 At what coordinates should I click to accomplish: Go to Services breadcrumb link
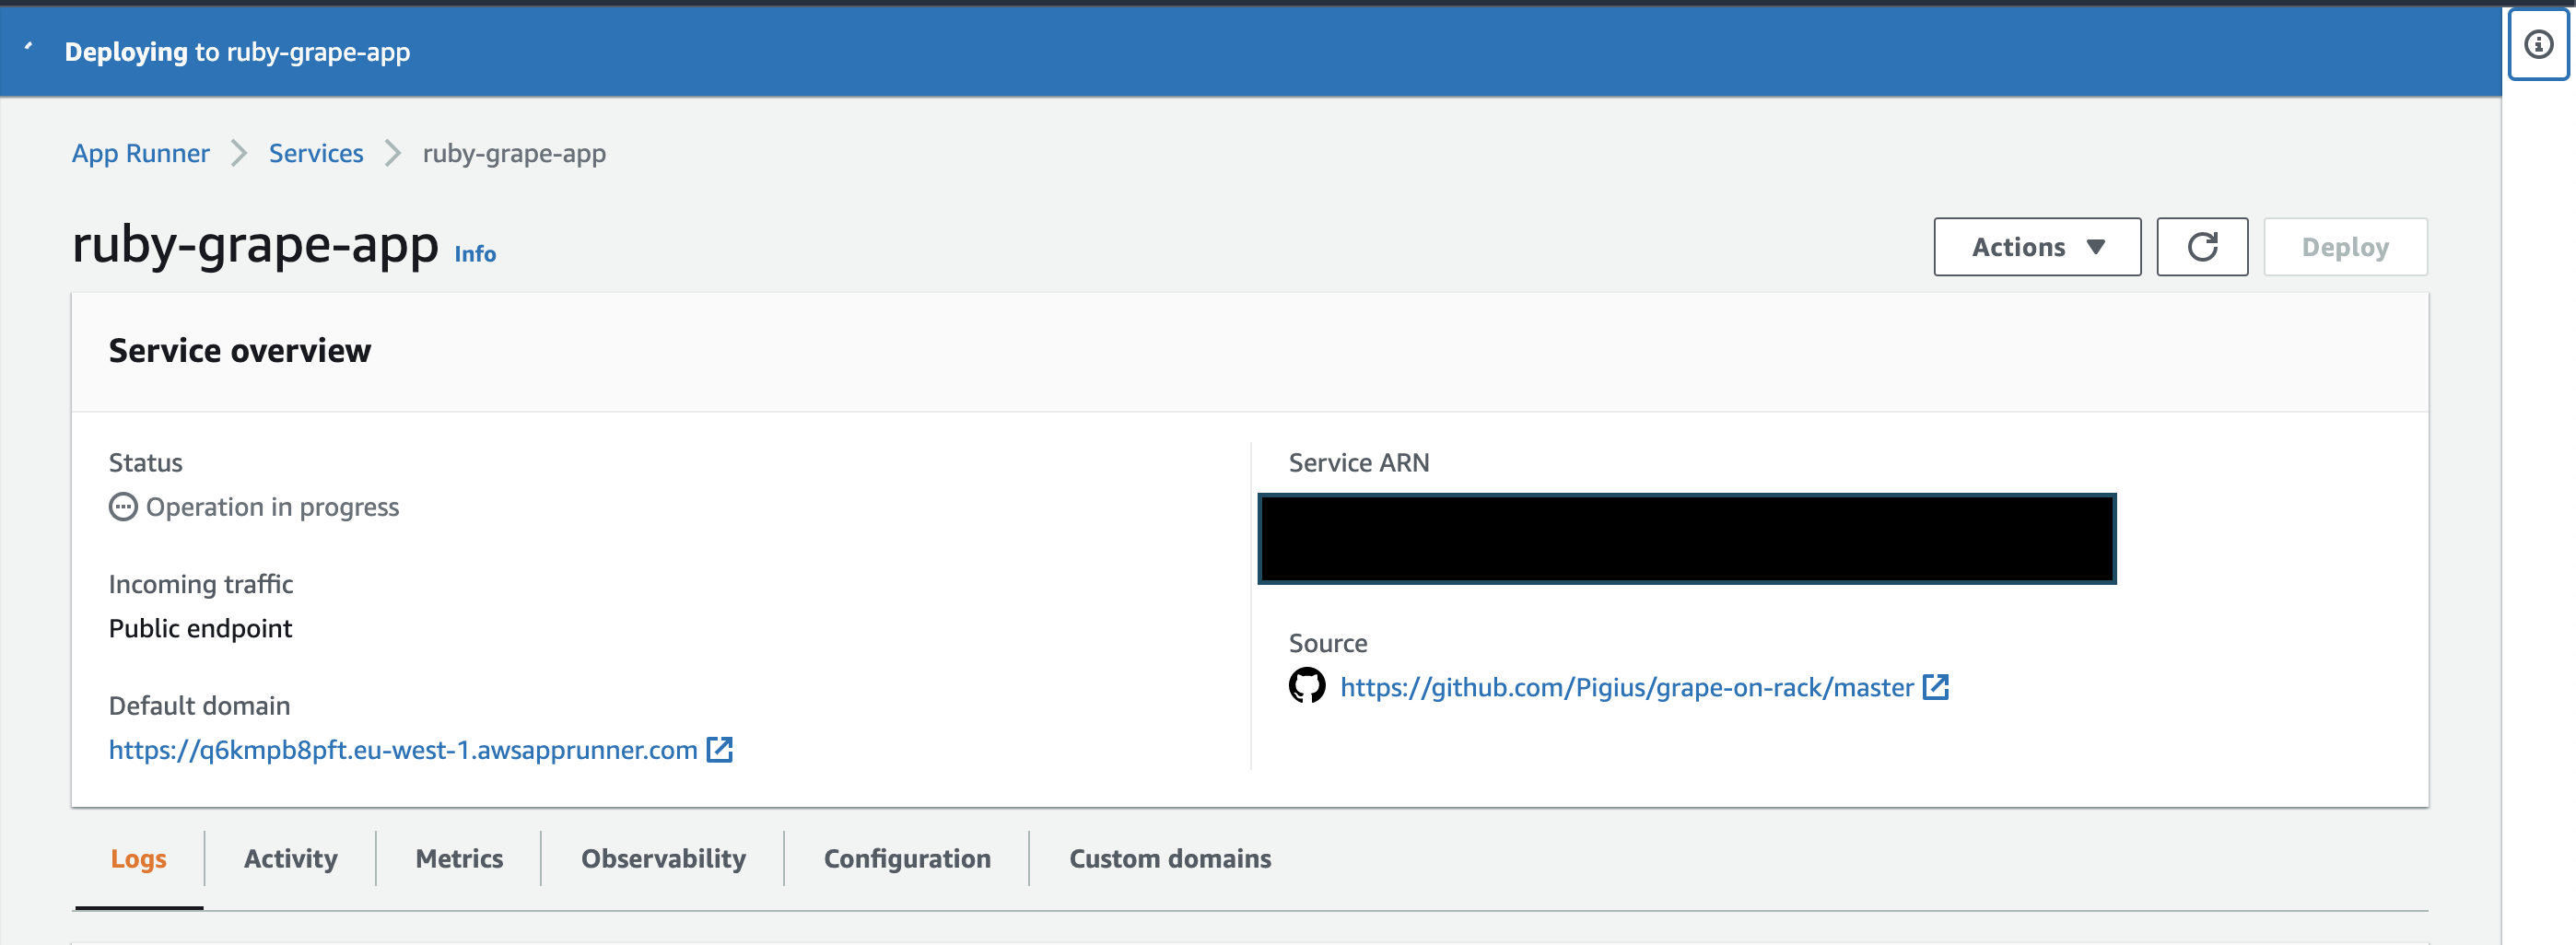point(316,153)
